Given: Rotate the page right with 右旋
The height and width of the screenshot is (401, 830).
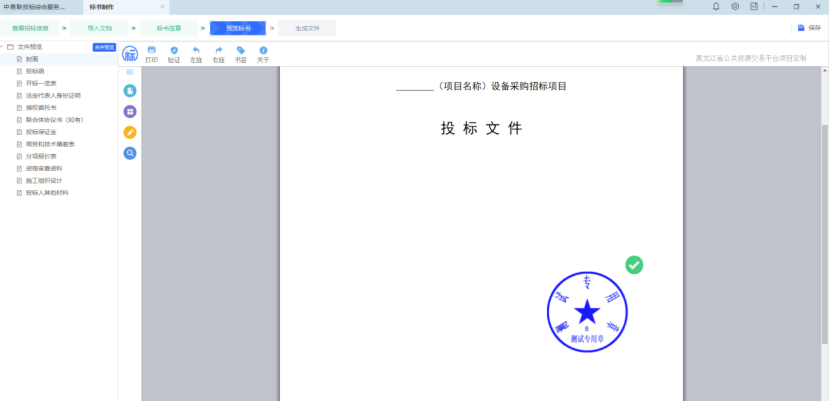Looking at the screenshot, I should point(218,53).
